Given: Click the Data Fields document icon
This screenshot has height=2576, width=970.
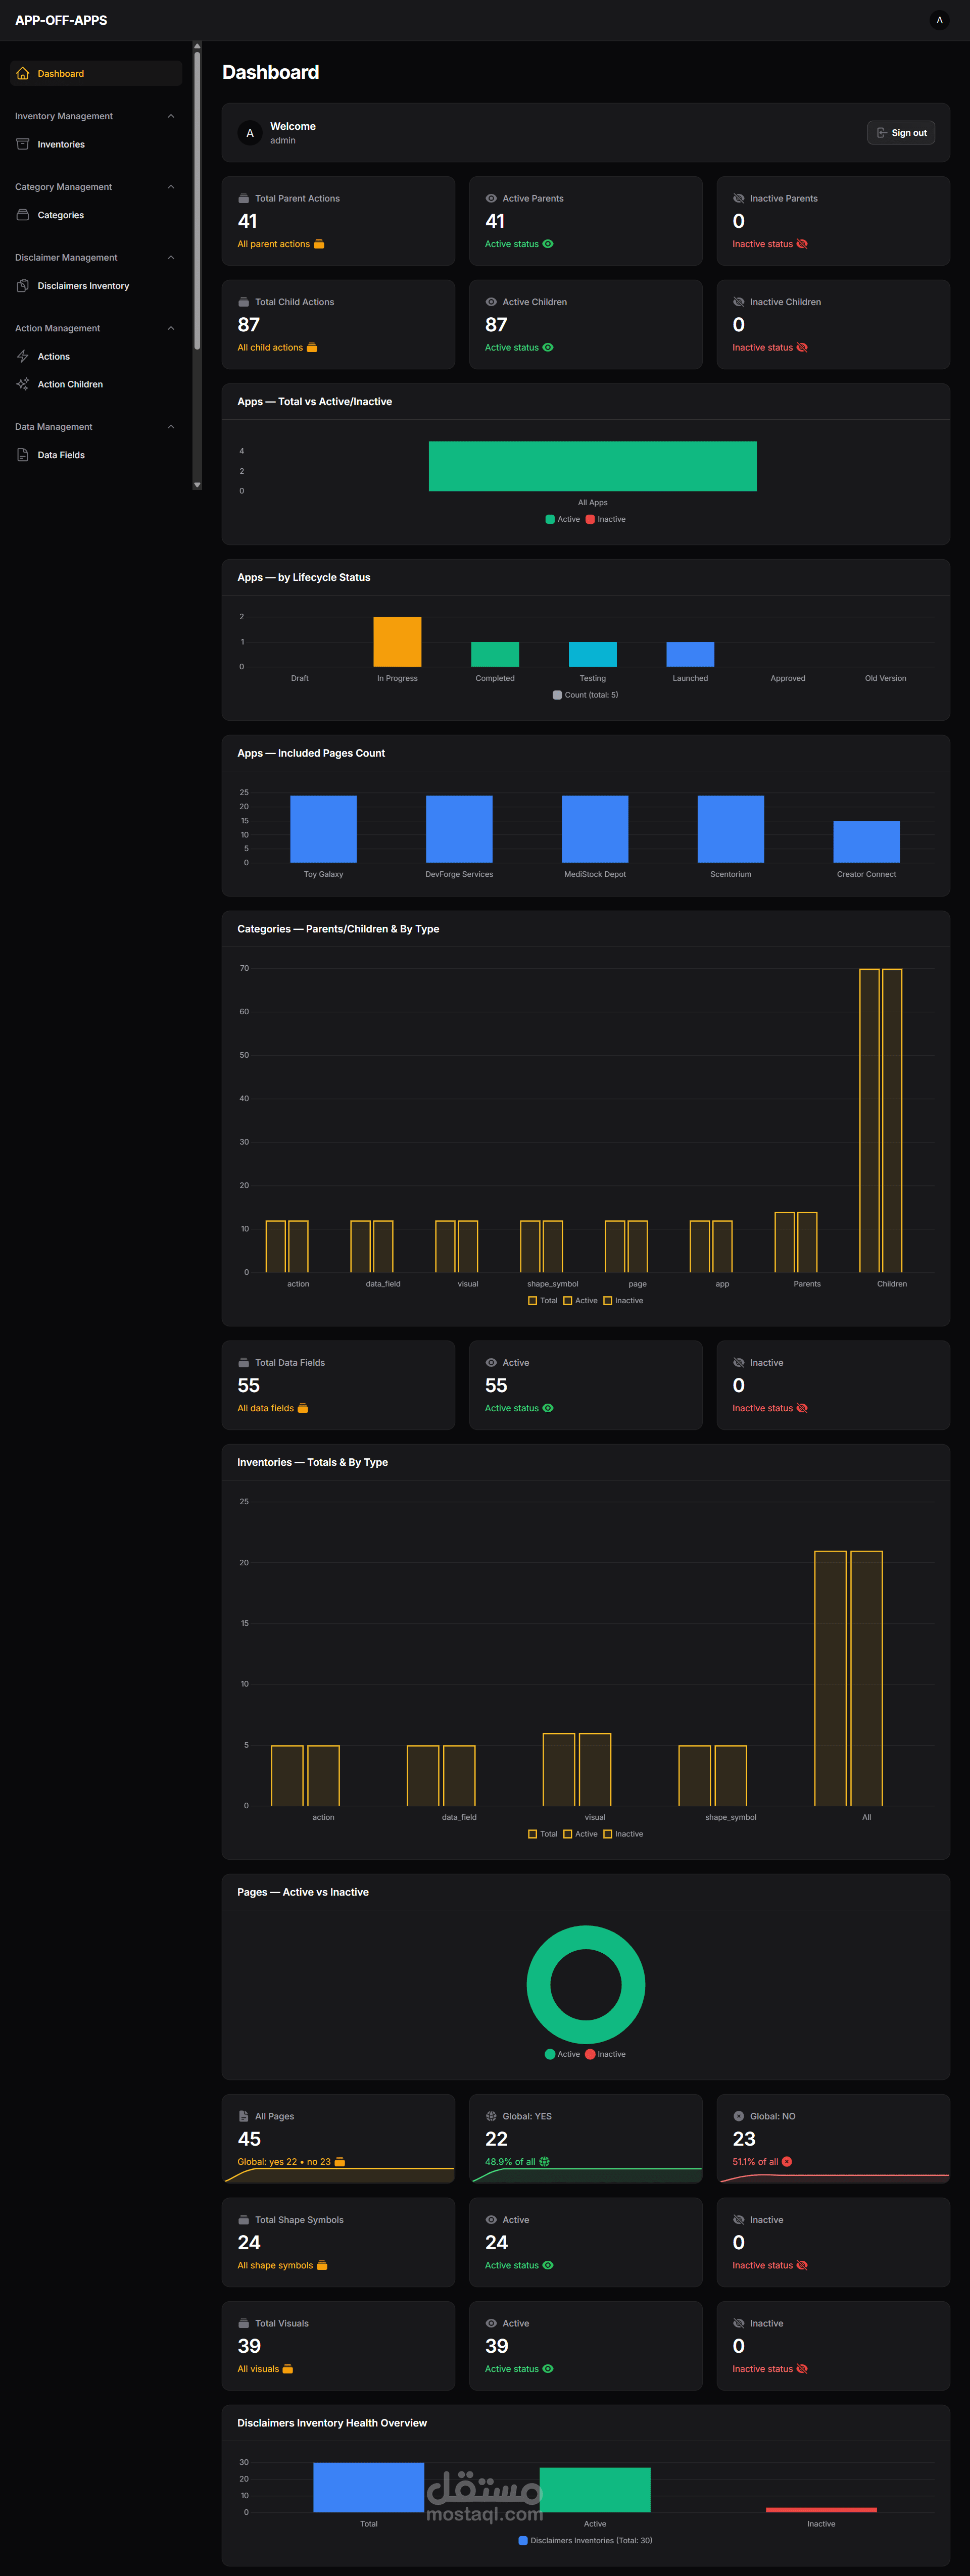Looking at the screenshot, I should (22, 455).
